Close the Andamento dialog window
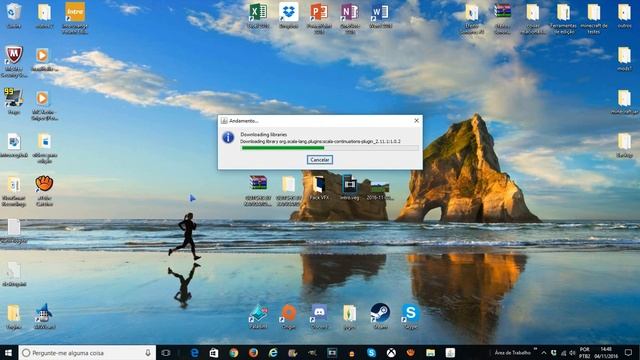 tap(416, 120)
